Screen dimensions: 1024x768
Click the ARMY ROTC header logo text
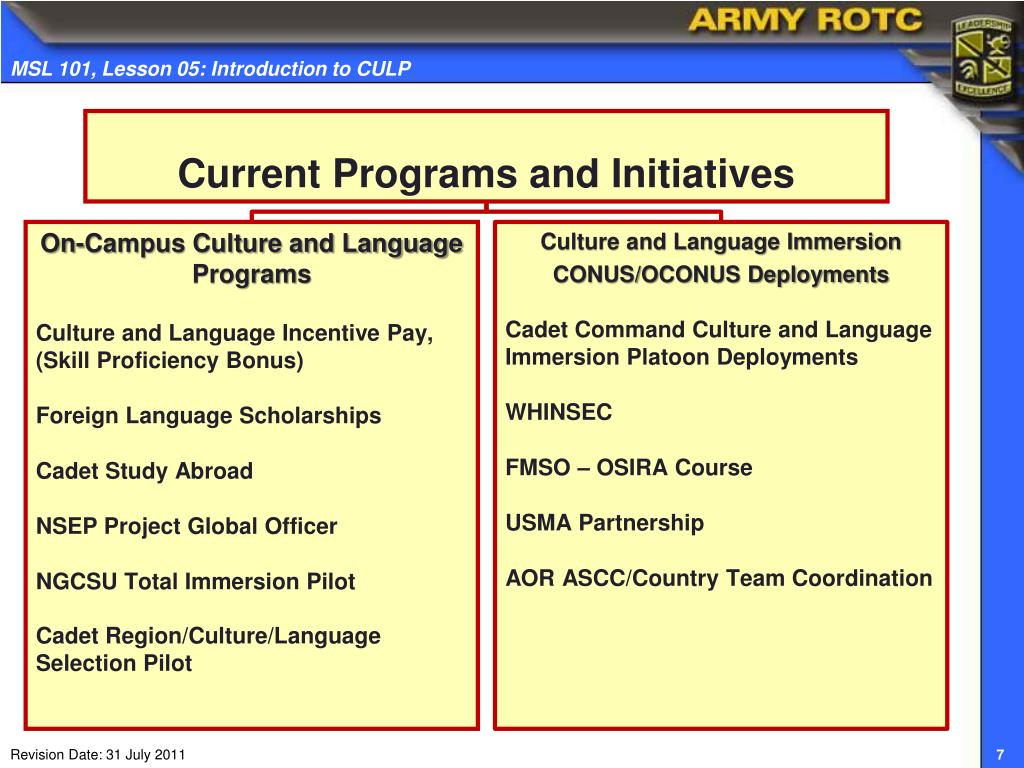(x=805, y=20)
